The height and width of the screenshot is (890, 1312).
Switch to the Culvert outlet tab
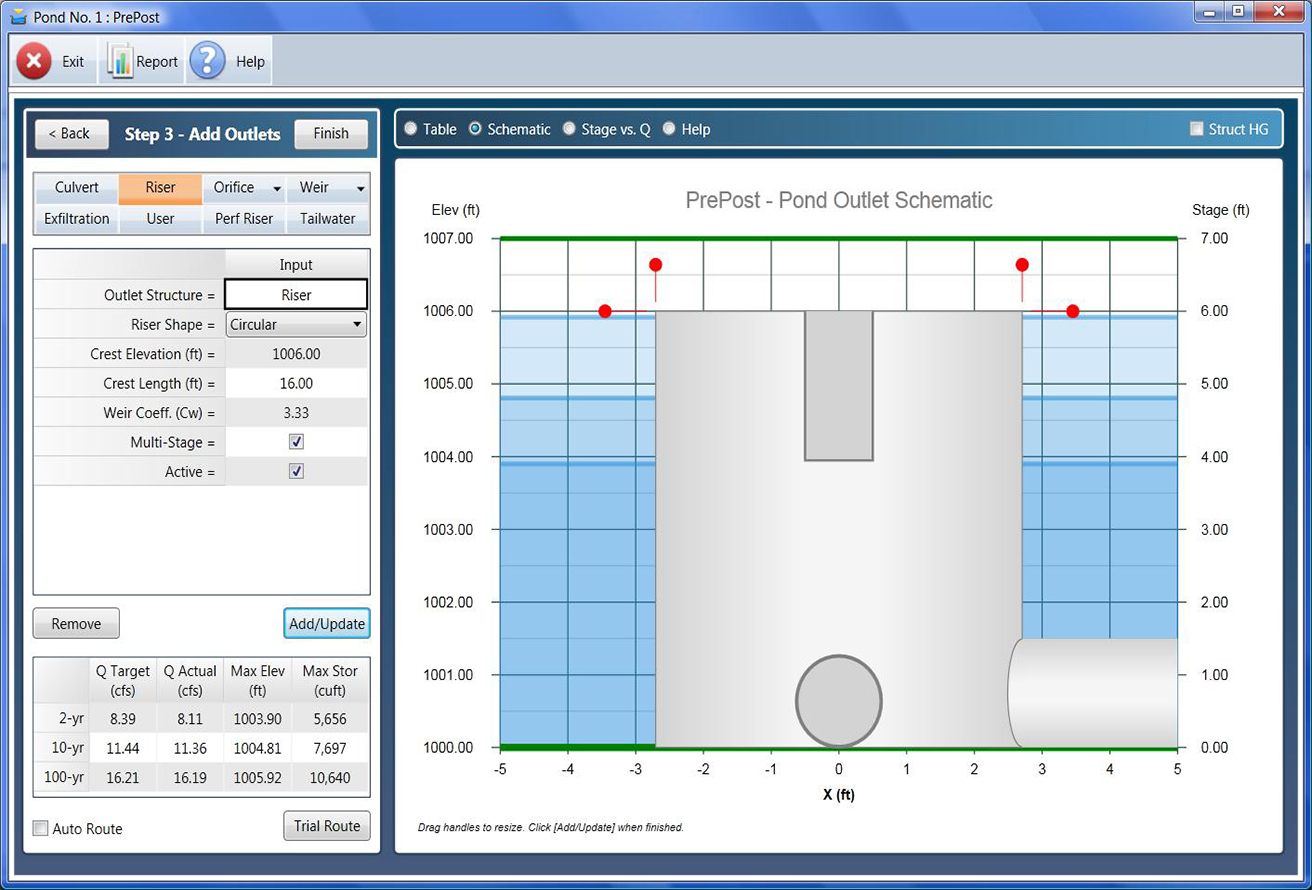(76, 187)
